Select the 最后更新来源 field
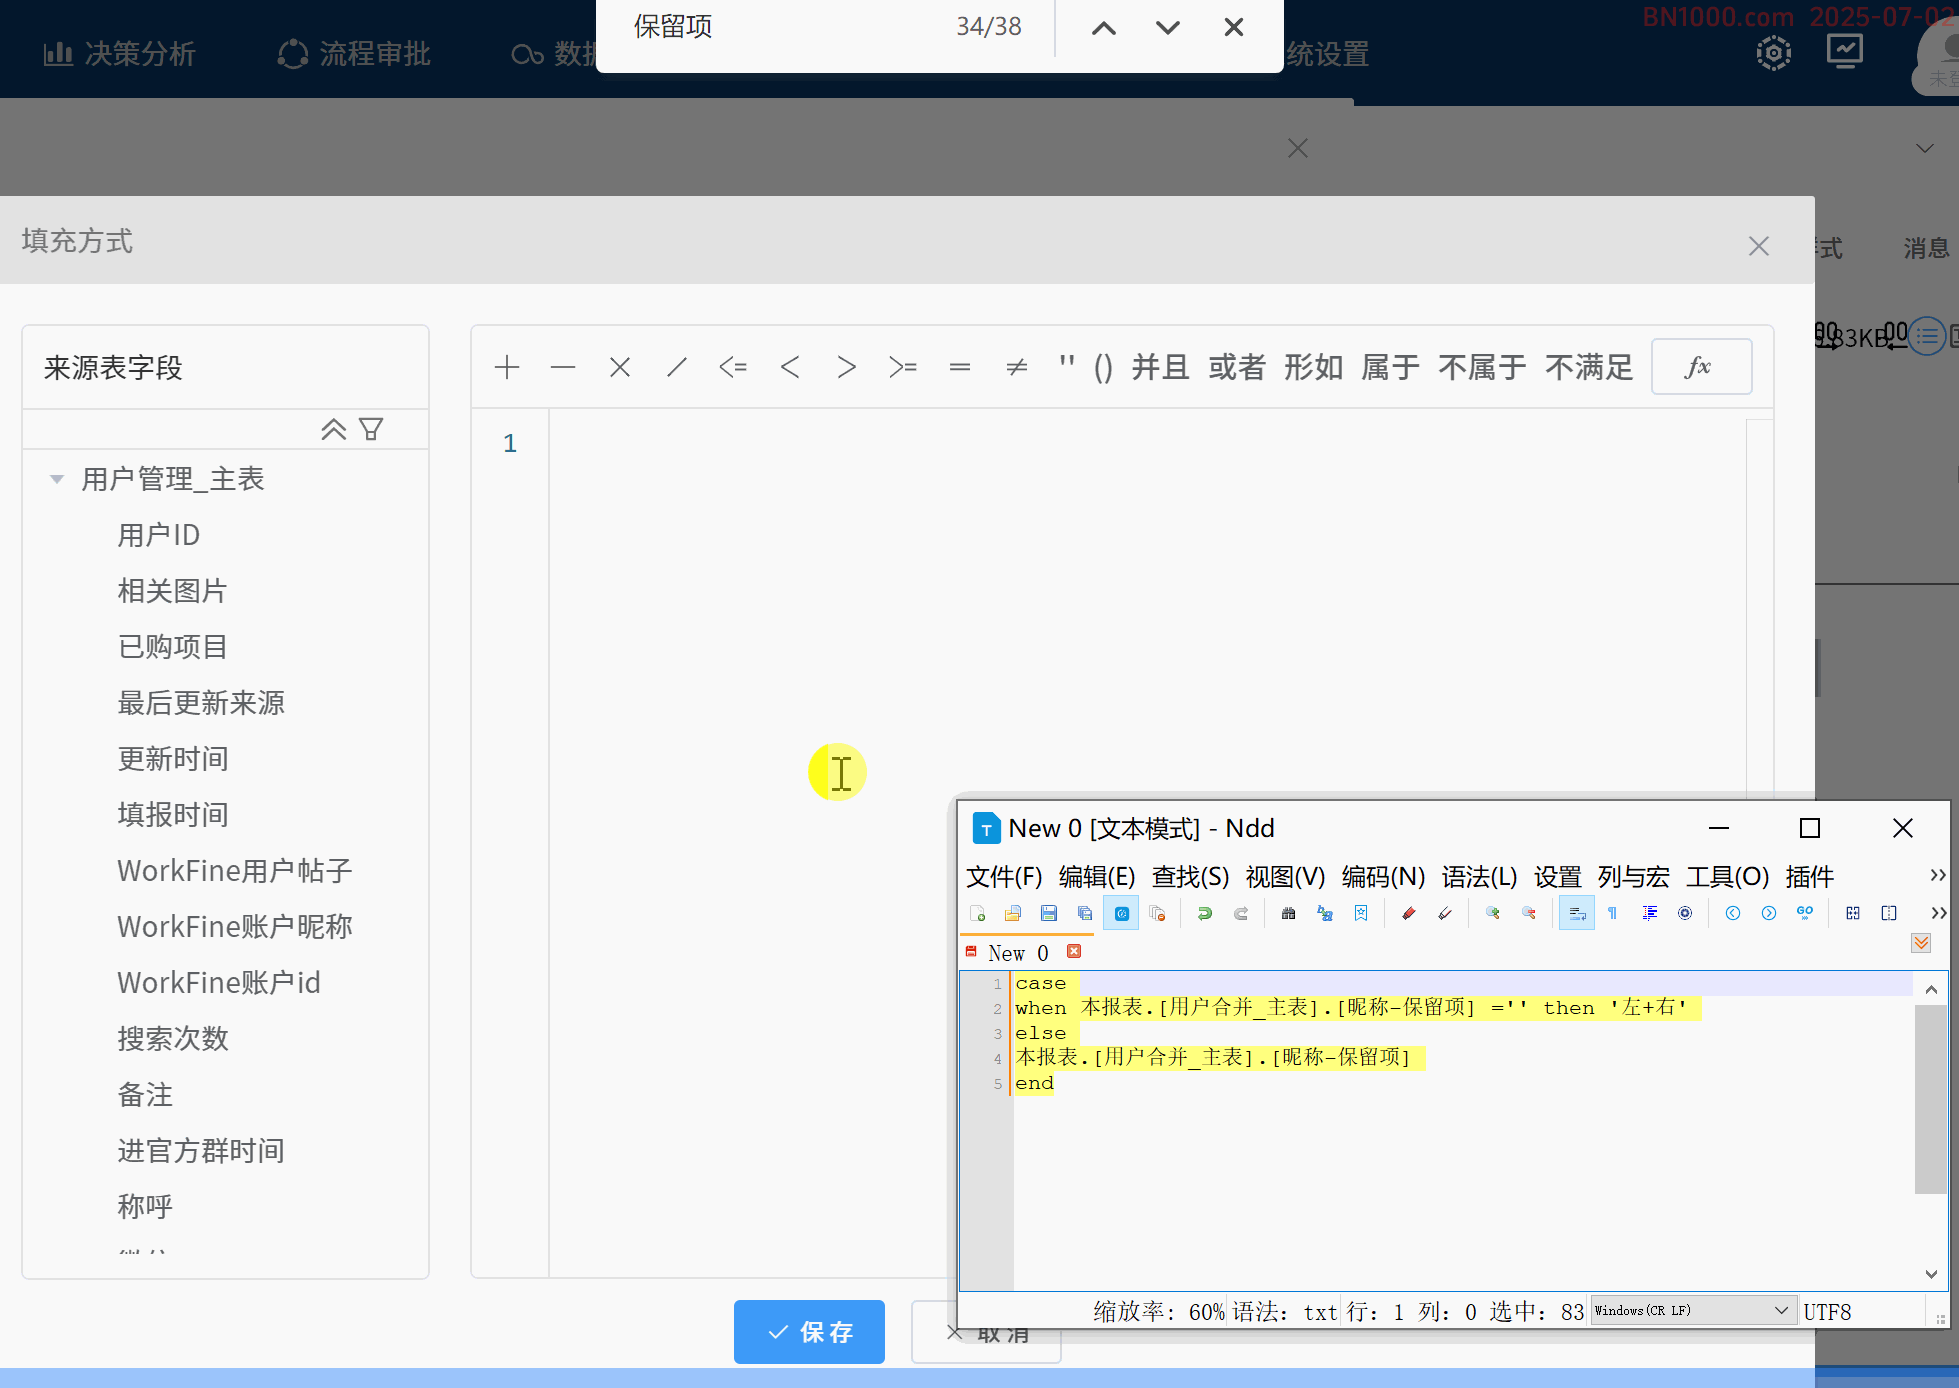 (201, 703)
